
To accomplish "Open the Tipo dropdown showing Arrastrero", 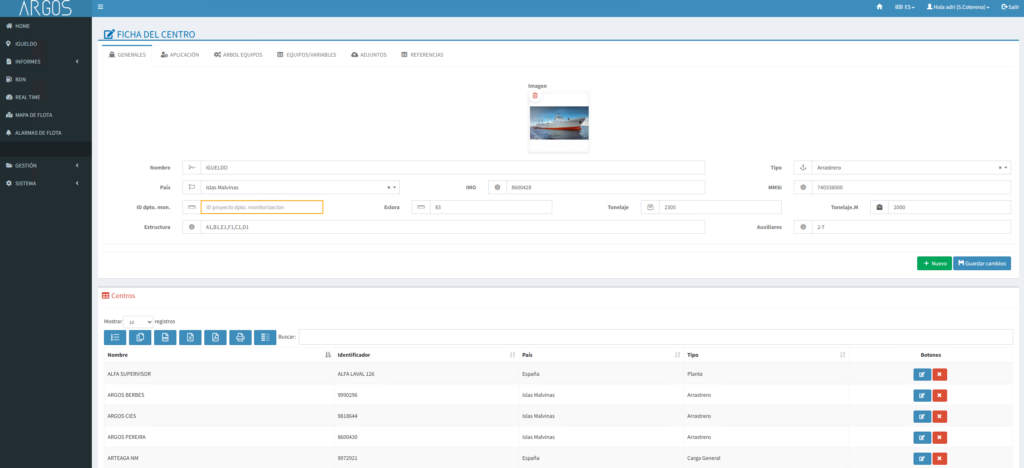I will 905,168.
